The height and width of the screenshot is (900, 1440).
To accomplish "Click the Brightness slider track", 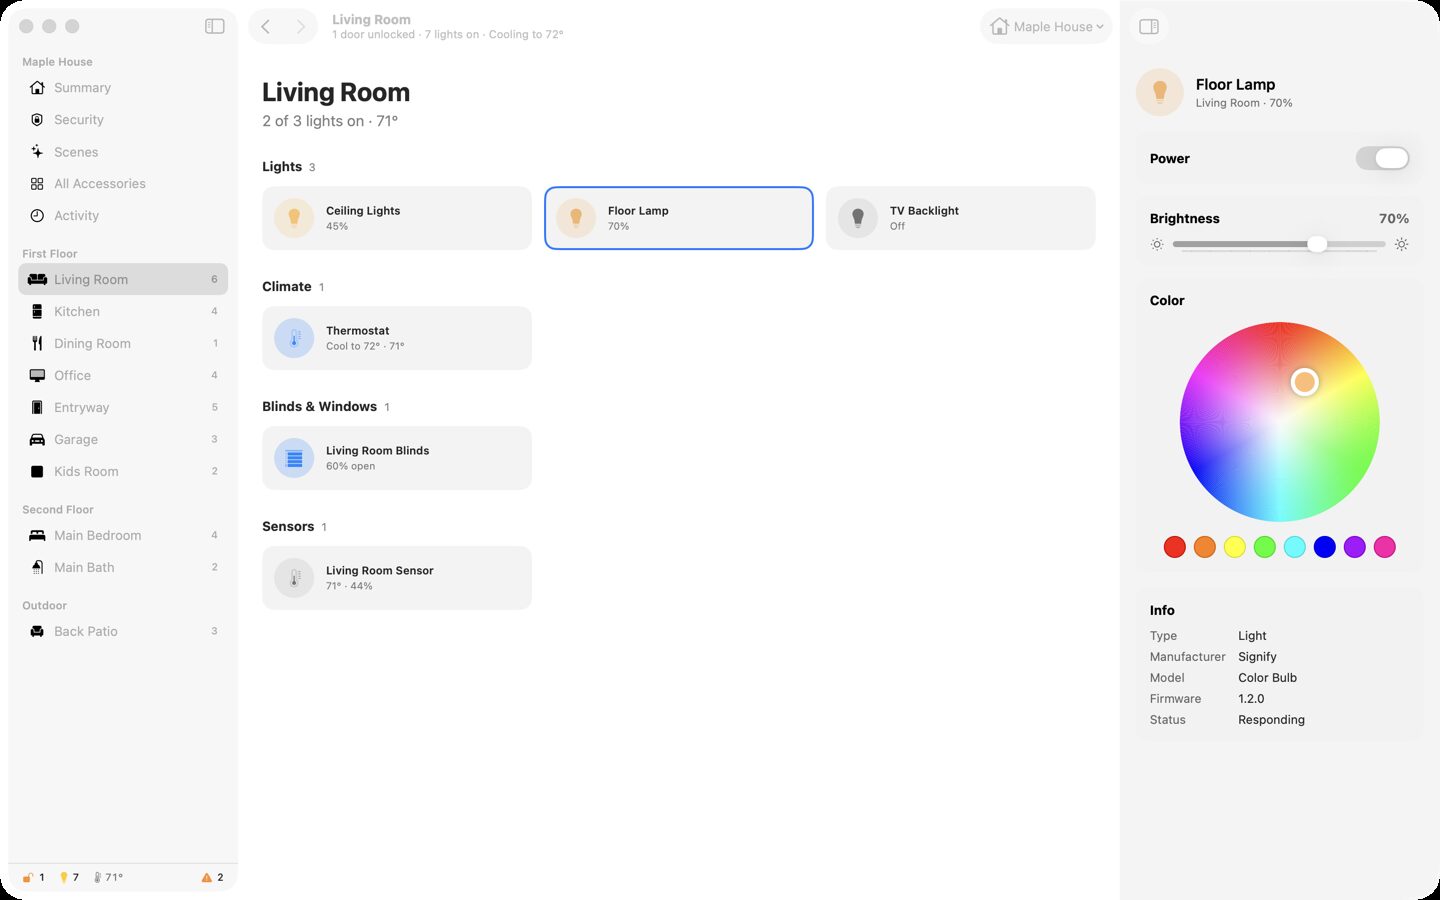I will pyautogui.click(x=1279, y=244).
